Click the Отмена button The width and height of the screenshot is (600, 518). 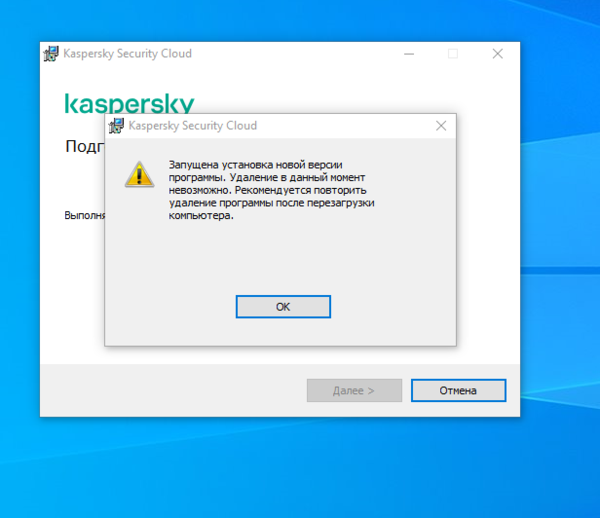coord(458,390)
